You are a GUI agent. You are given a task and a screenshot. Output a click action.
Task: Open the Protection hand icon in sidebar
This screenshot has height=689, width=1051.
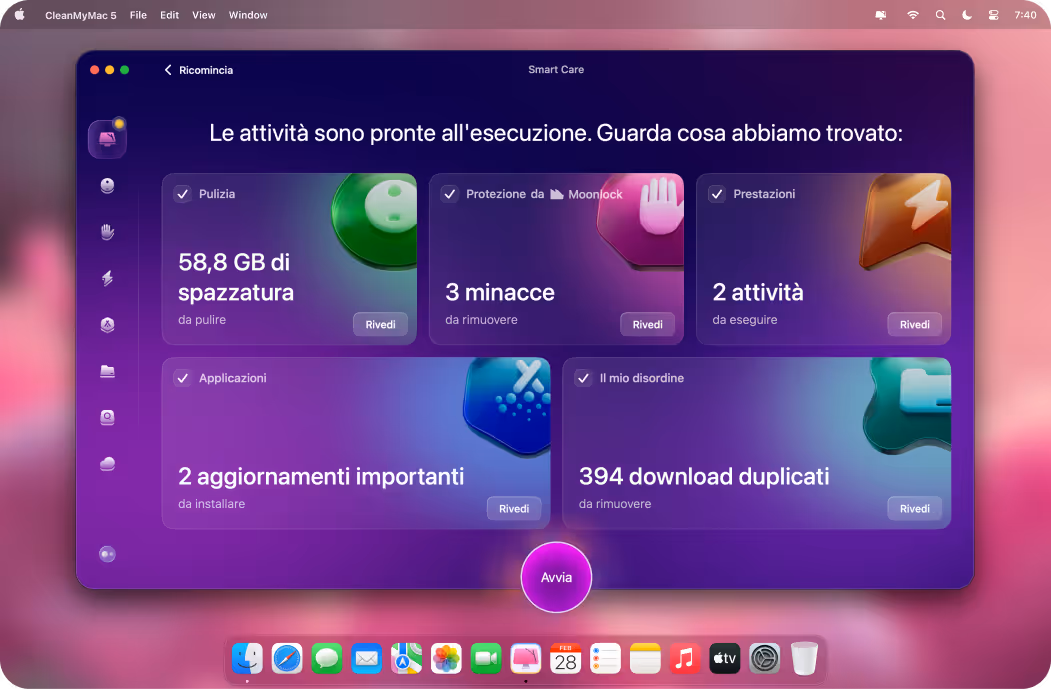(x=107, y=232)
